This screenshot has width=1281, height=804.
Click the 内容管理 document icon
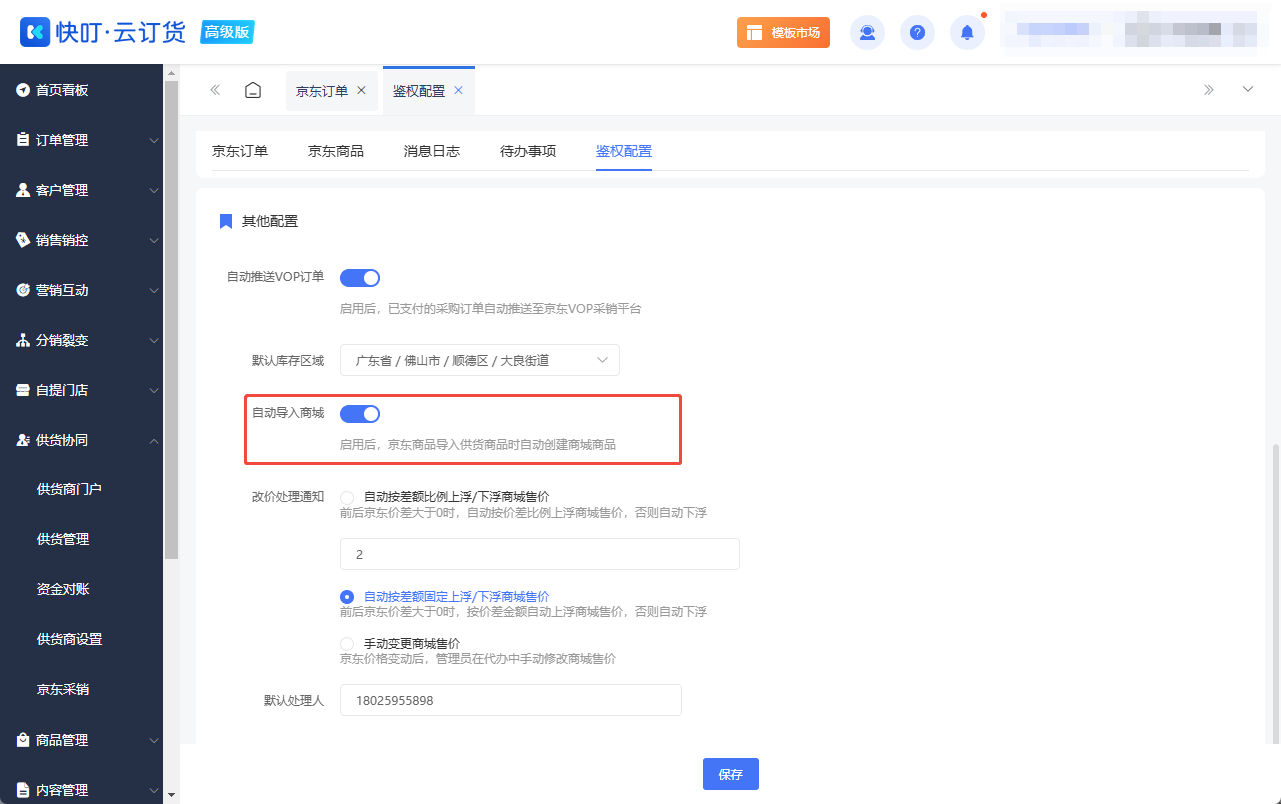click(x=23, y=790)
